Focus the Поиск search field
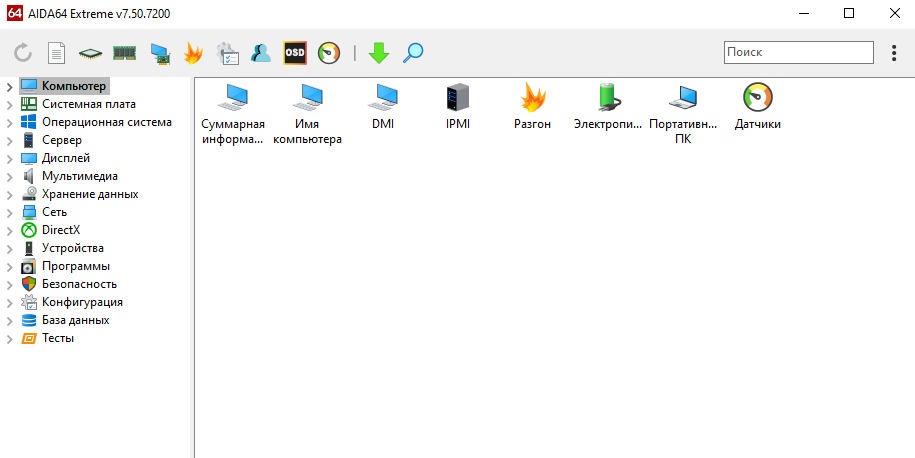Image resolution: width=915 pixels, height=458 pixels. 799,52
